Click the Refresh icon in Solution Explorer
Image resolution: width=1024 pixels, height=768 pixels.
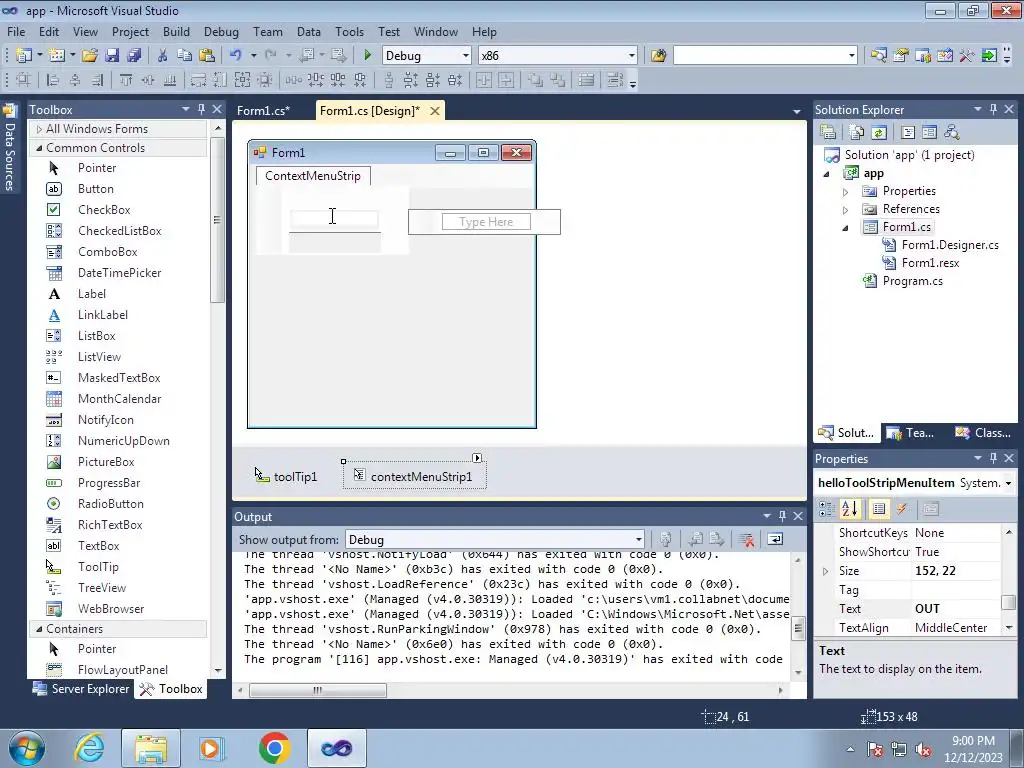tap(879, 133)
